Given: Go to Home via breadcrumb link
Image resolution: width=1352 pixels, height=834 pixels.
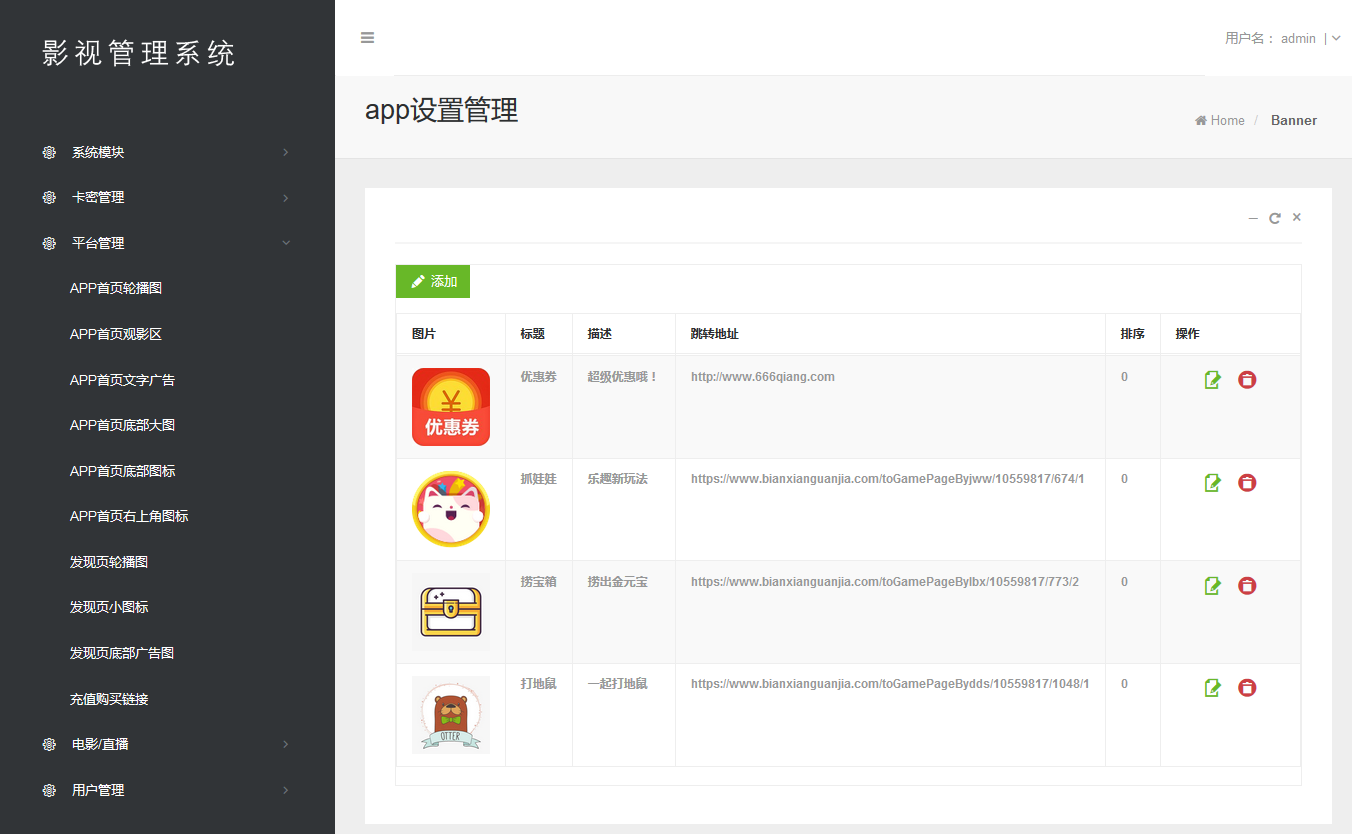Looking at the screenshot, I should click(x=1226, y=120).
